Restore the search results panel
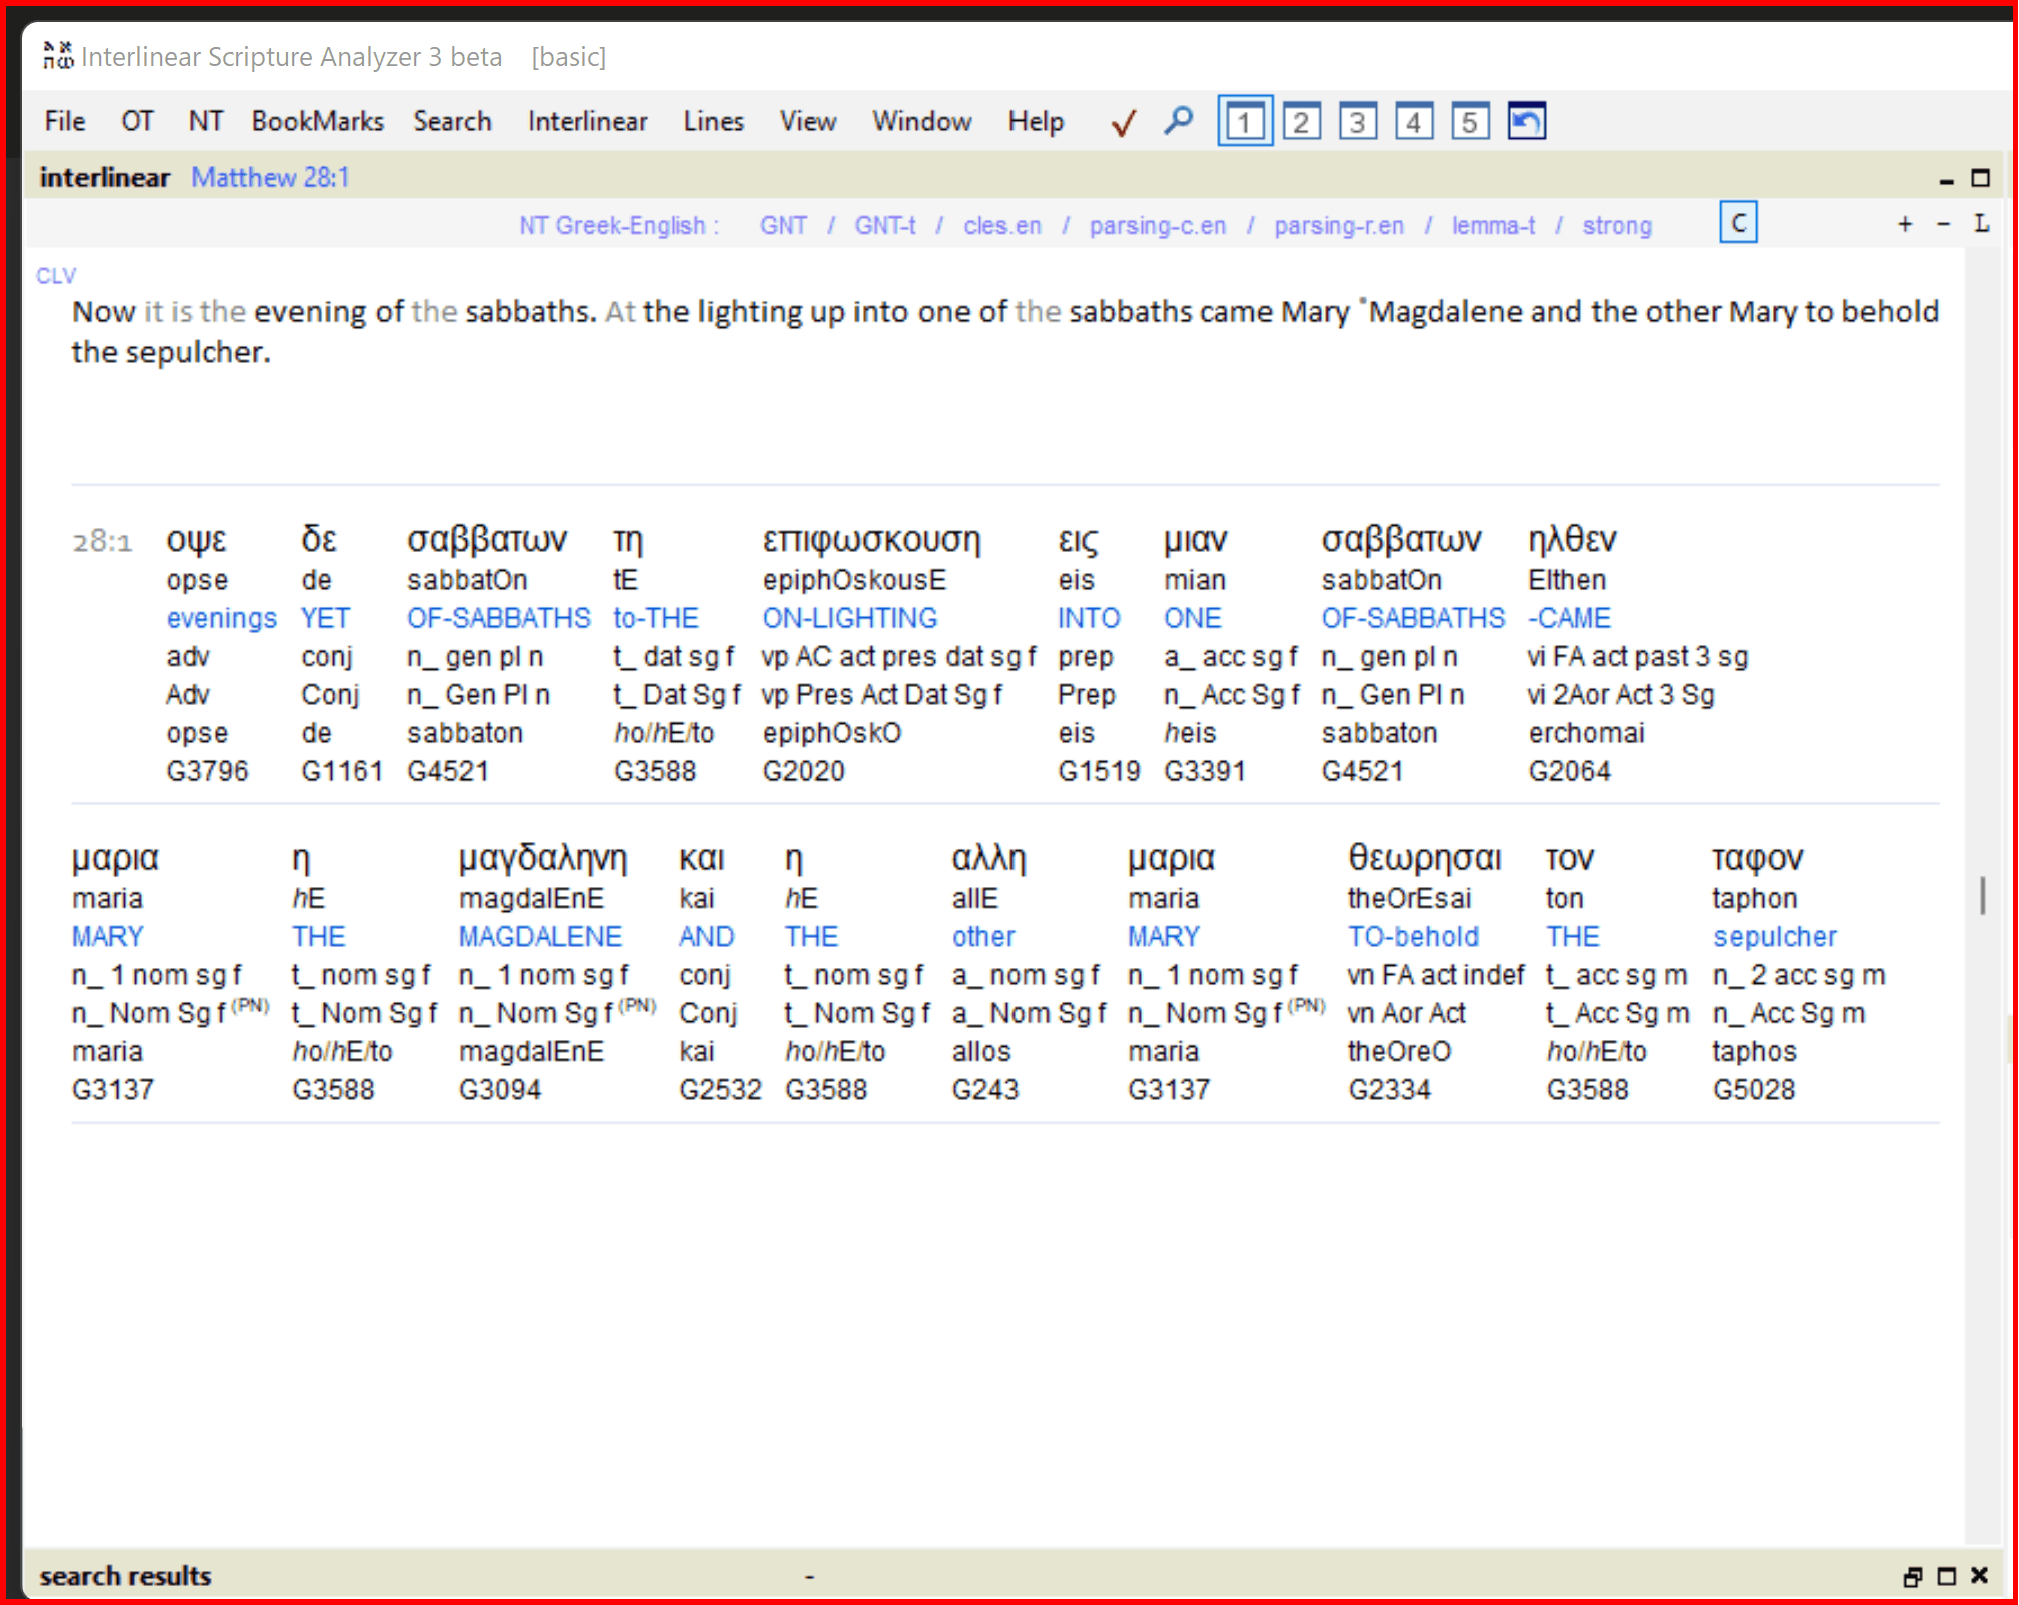2019x1605 pixels. pos(1912,1577)
